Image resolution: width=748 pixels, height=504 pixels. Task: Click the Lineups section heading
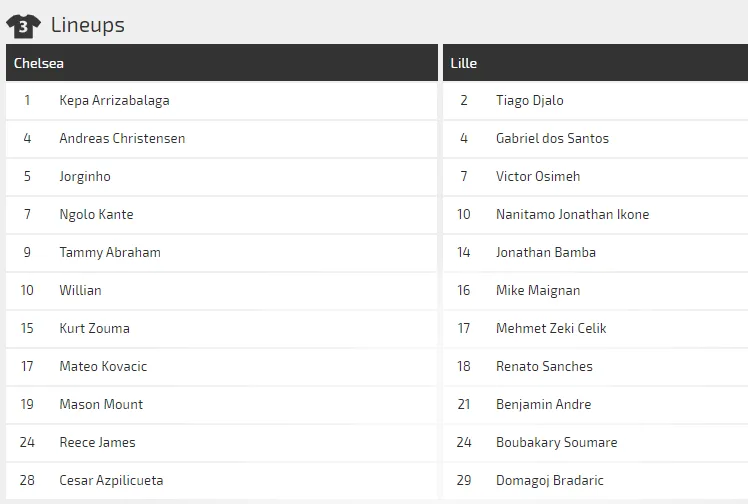coord(87,24)
